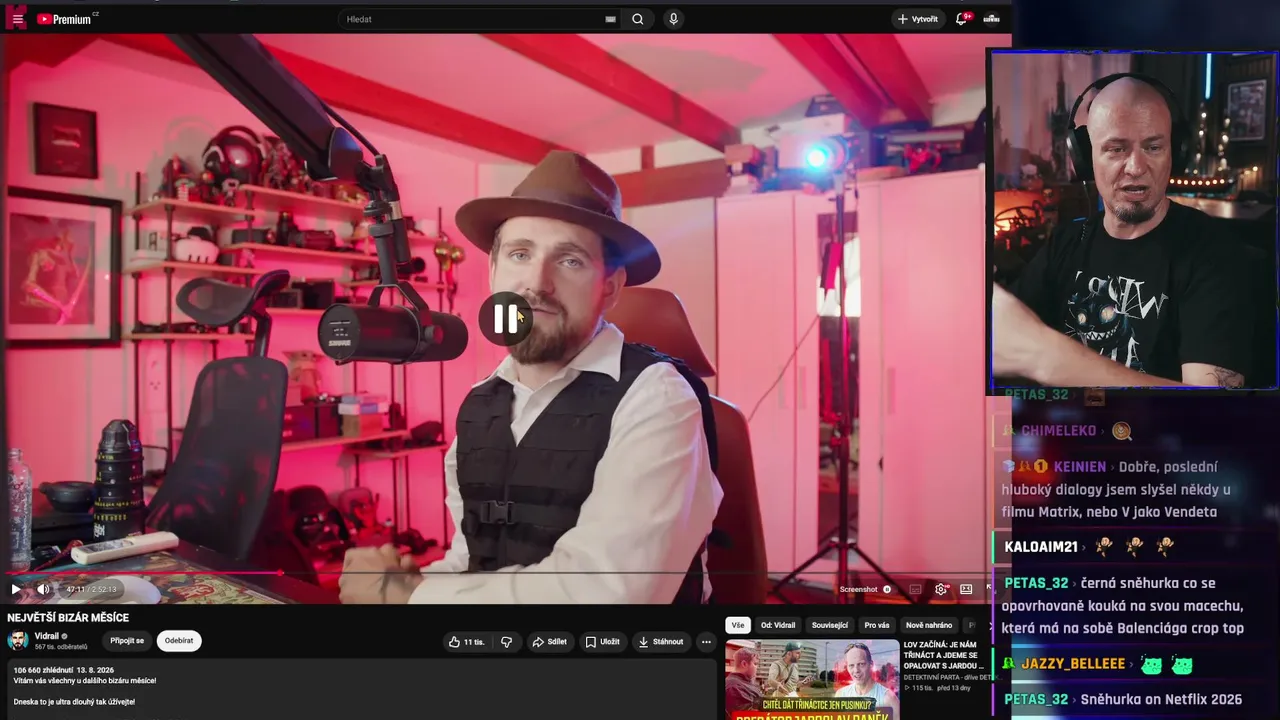
Task: Click the Sdílet share button
Action: pos(549,642)
